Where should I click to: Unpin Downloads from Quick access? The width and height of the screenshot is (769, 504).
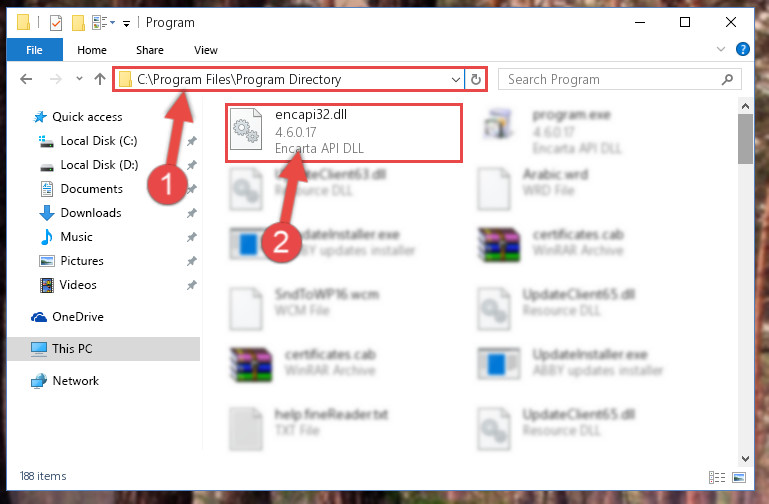click(192, 213)
